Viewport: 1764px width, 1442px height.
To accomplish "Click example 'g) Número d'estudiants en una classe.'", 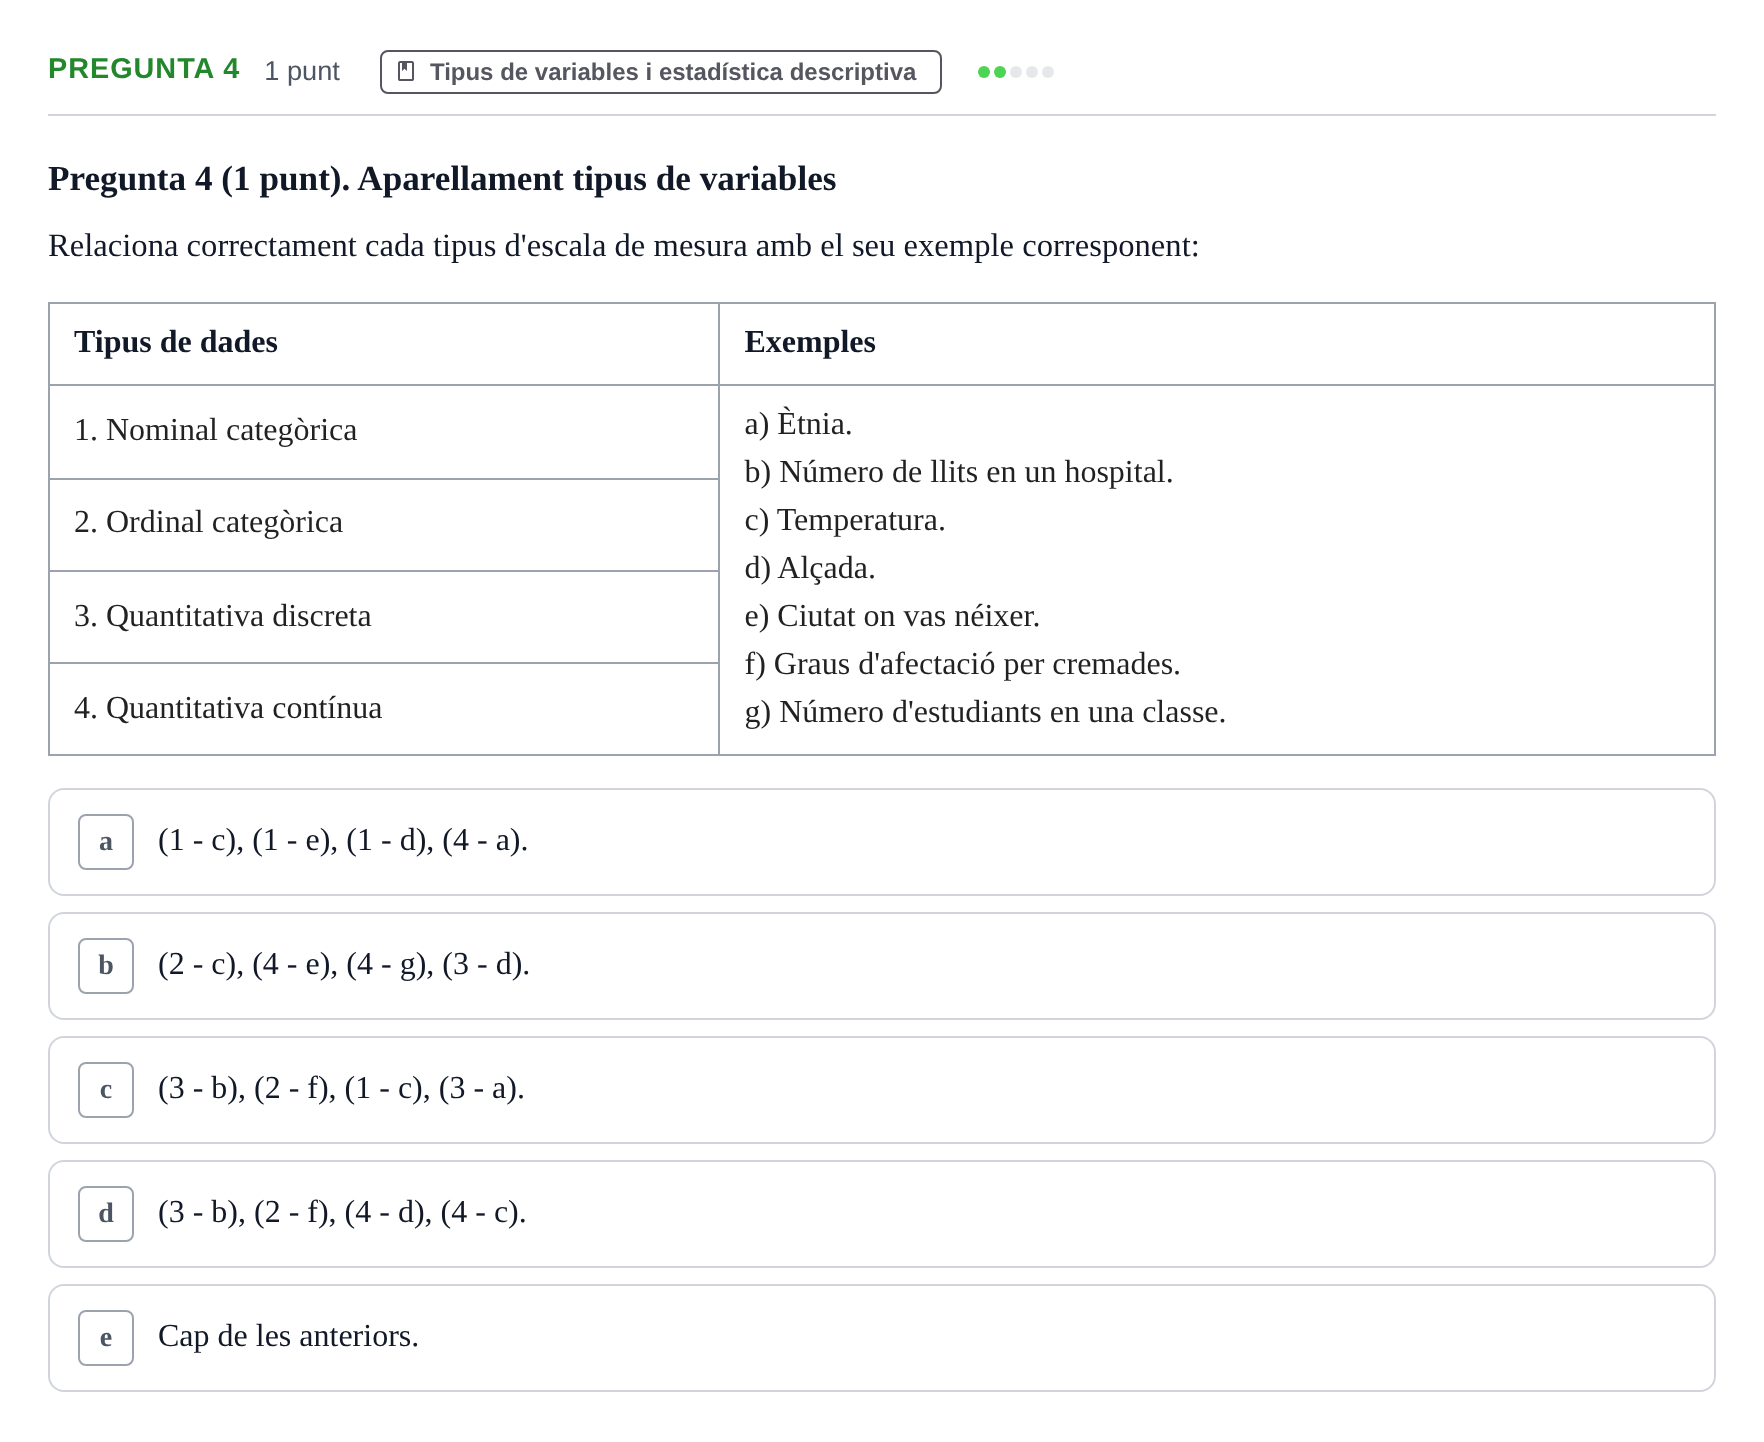I will [x=985, y=712].
